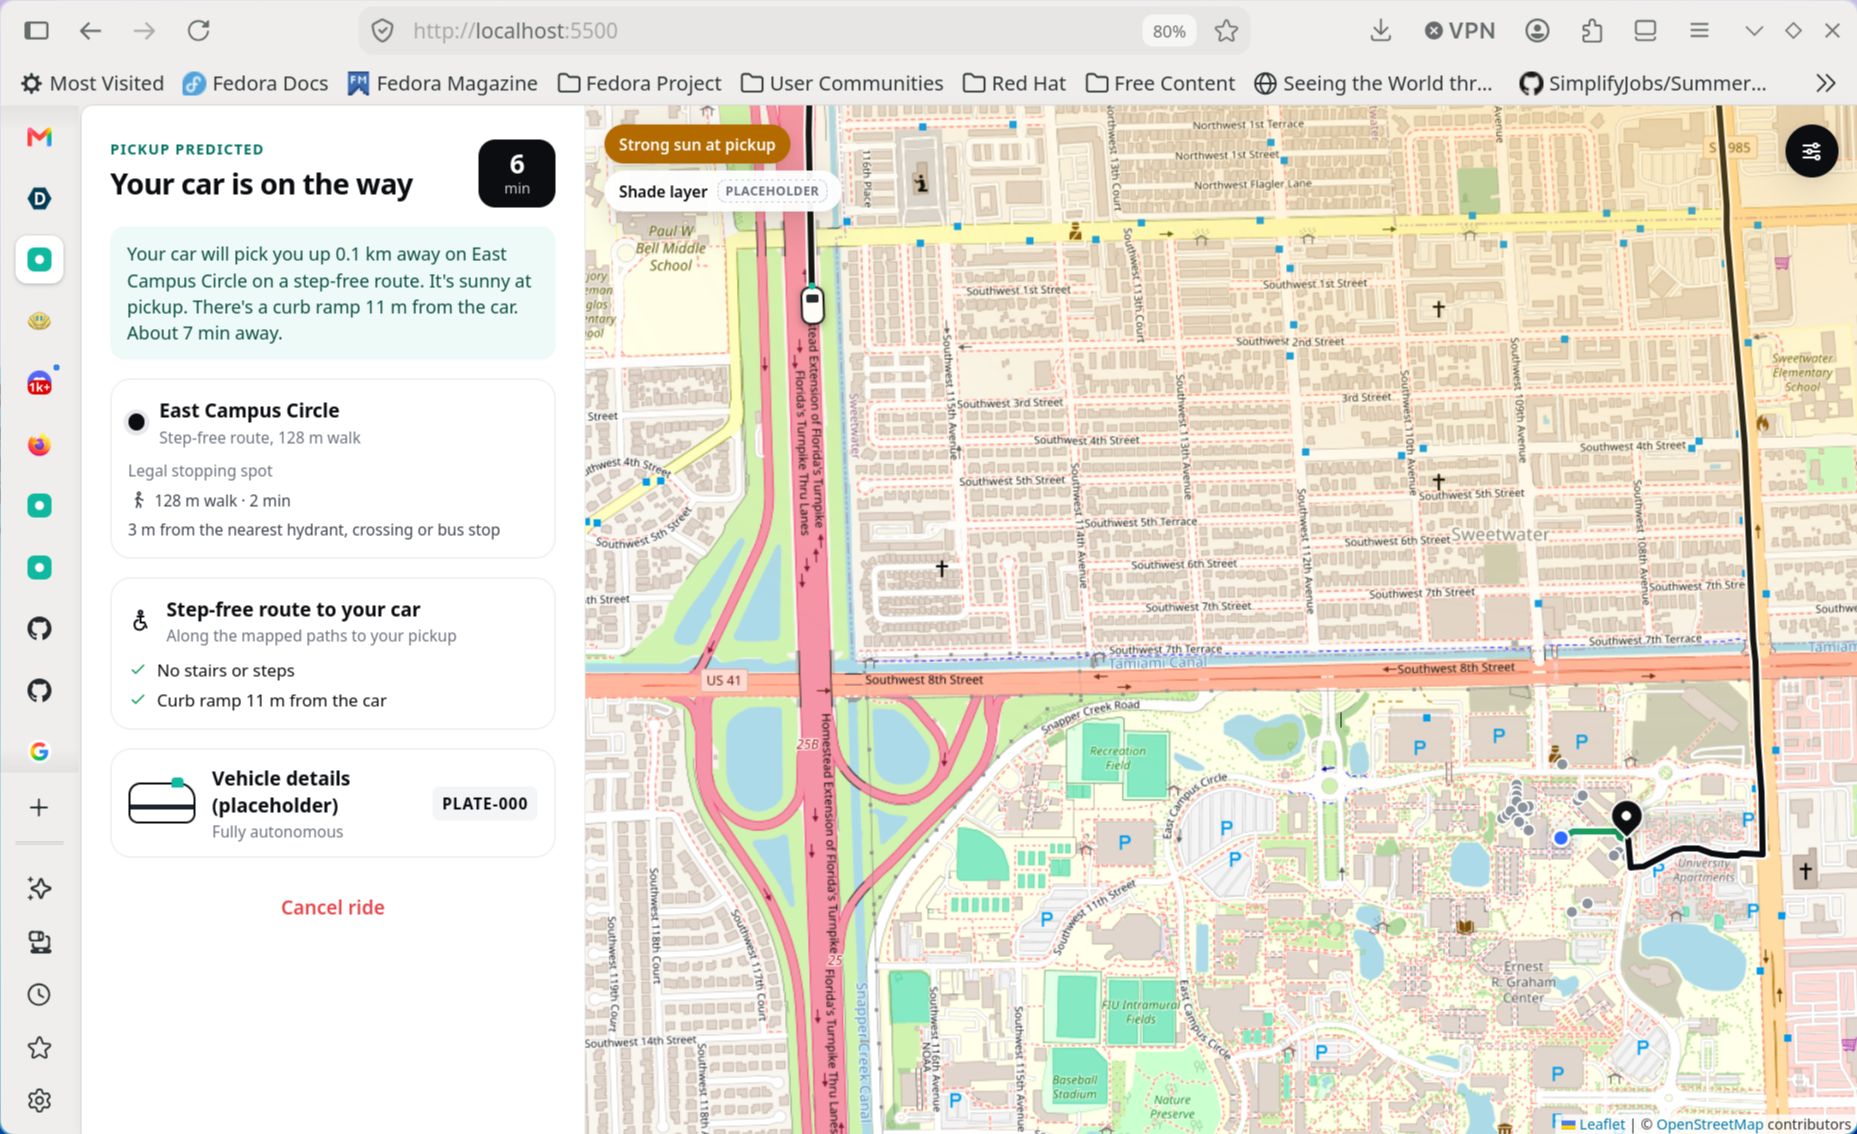
Task: Open the browser hamburger menu
Action: 1699,31
